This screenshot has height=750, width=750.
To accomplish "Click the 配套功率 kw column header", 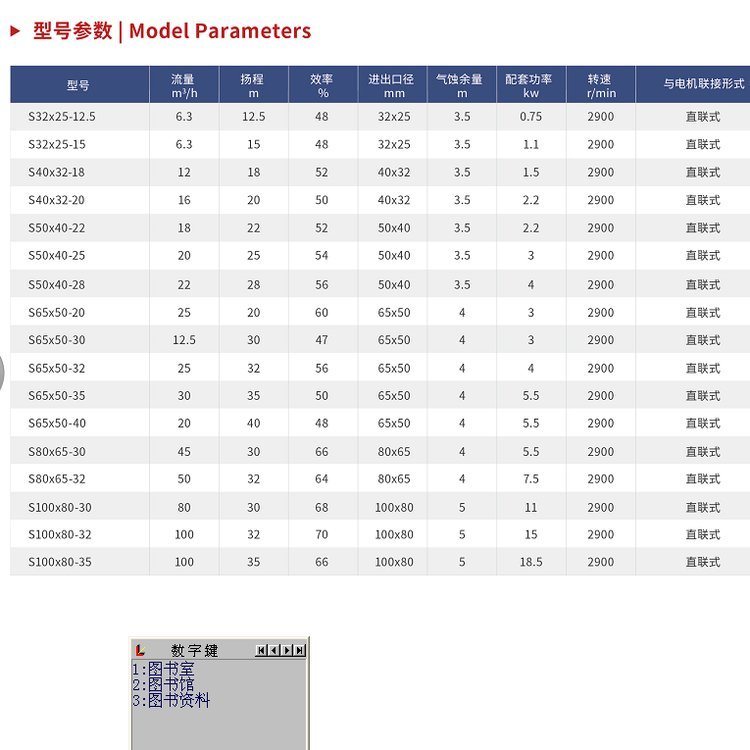I will (530, 85).
